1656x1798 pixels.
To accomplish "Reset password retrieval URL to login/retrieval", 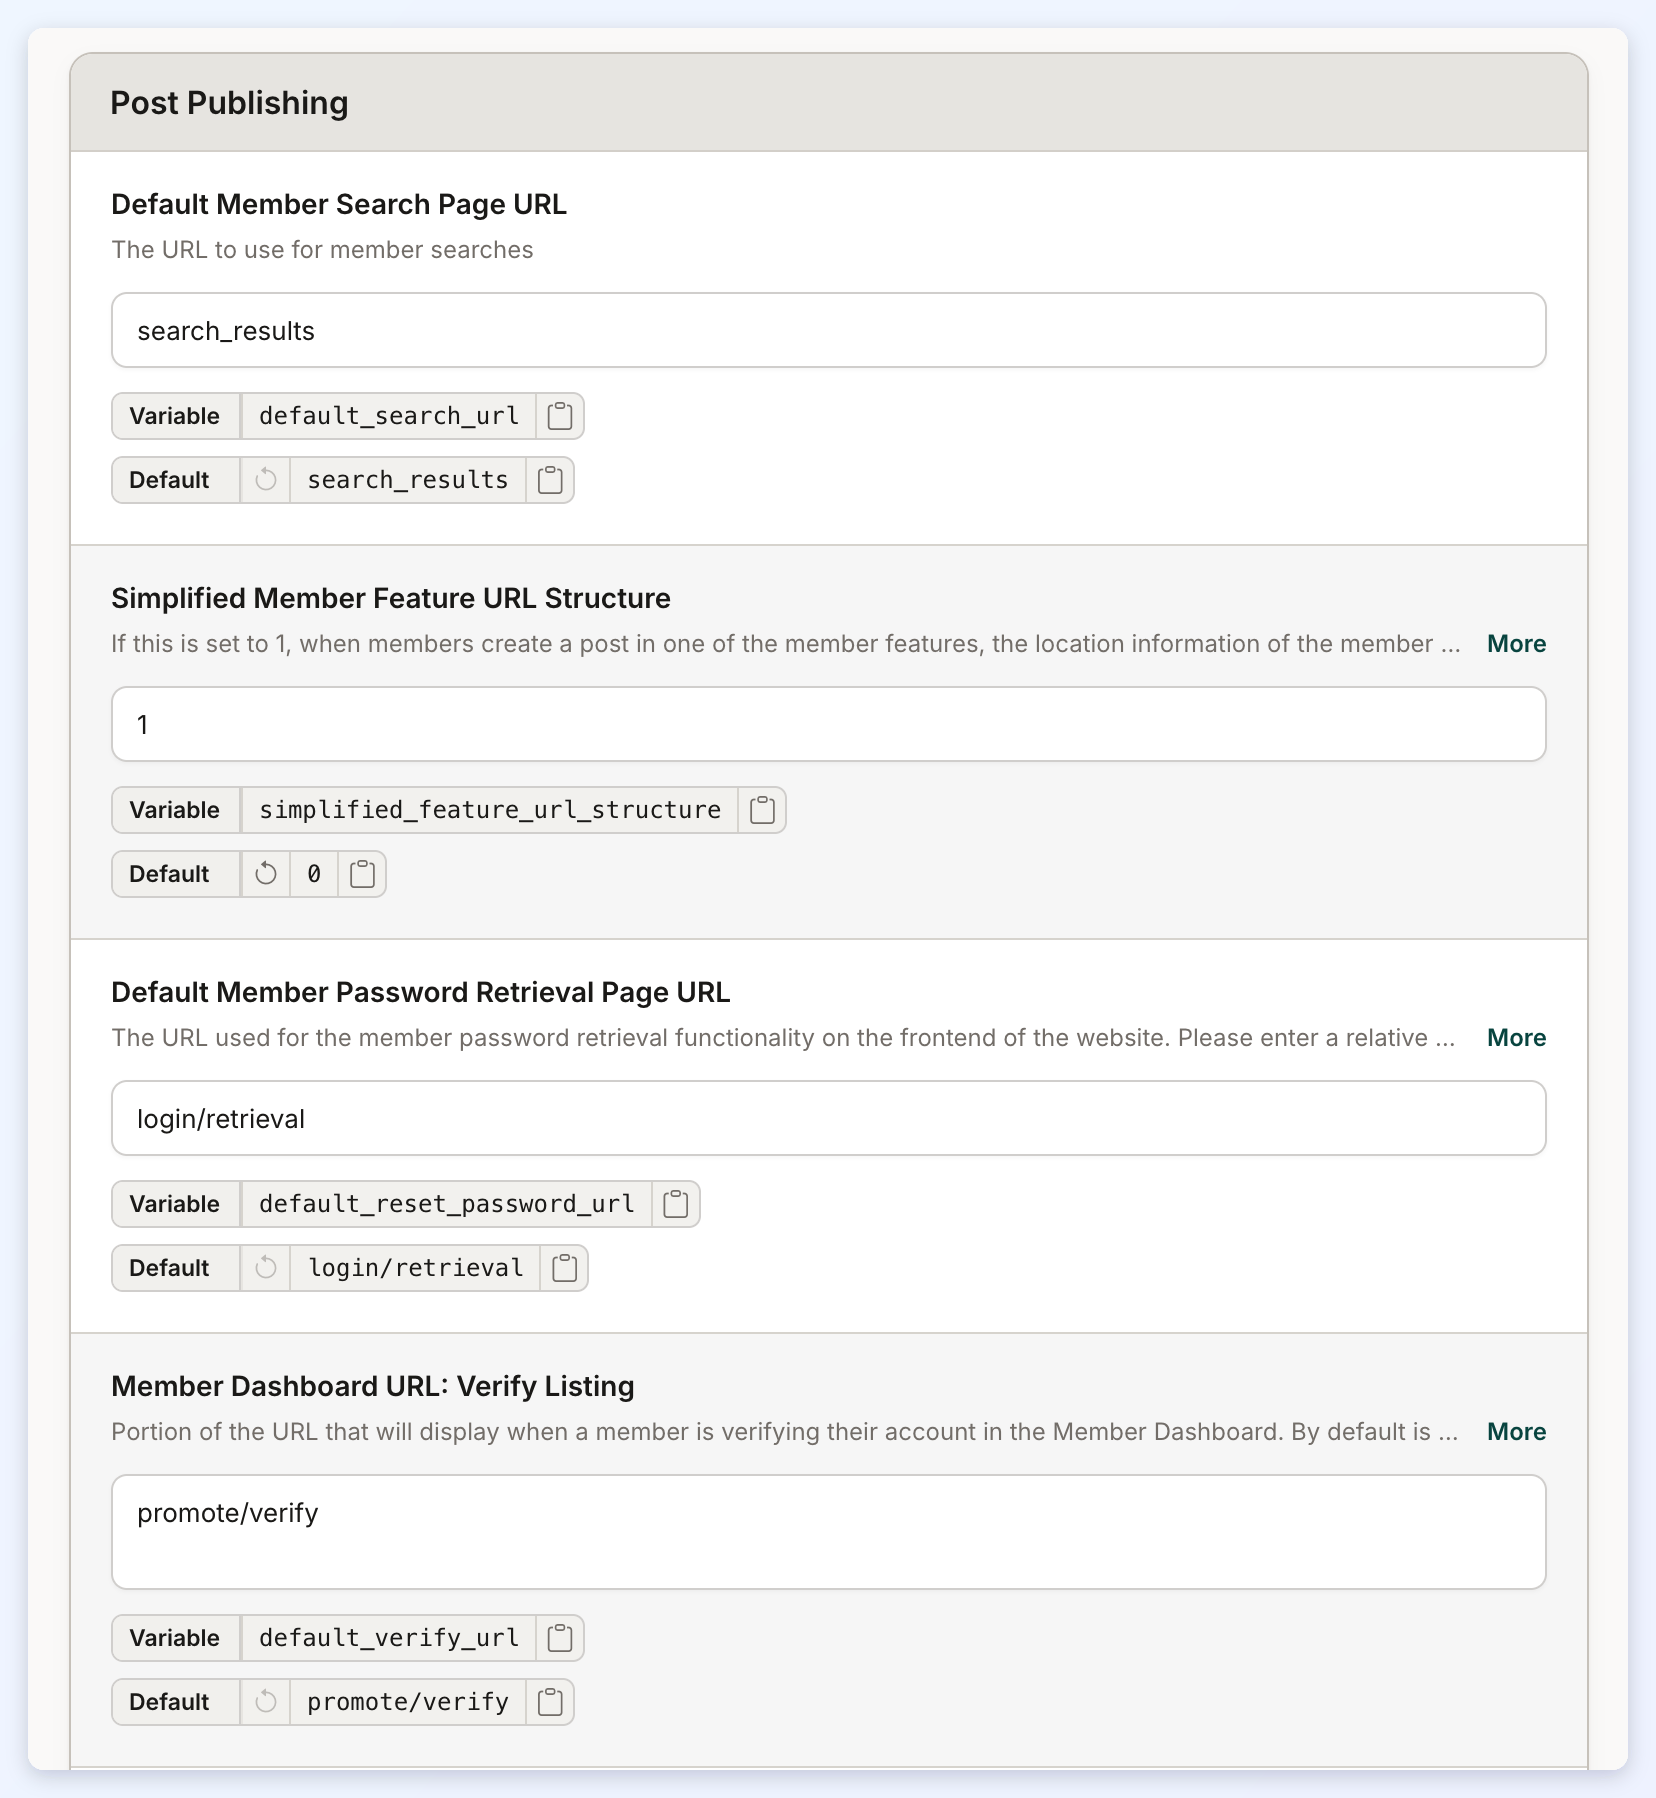I will (266, 1268).
